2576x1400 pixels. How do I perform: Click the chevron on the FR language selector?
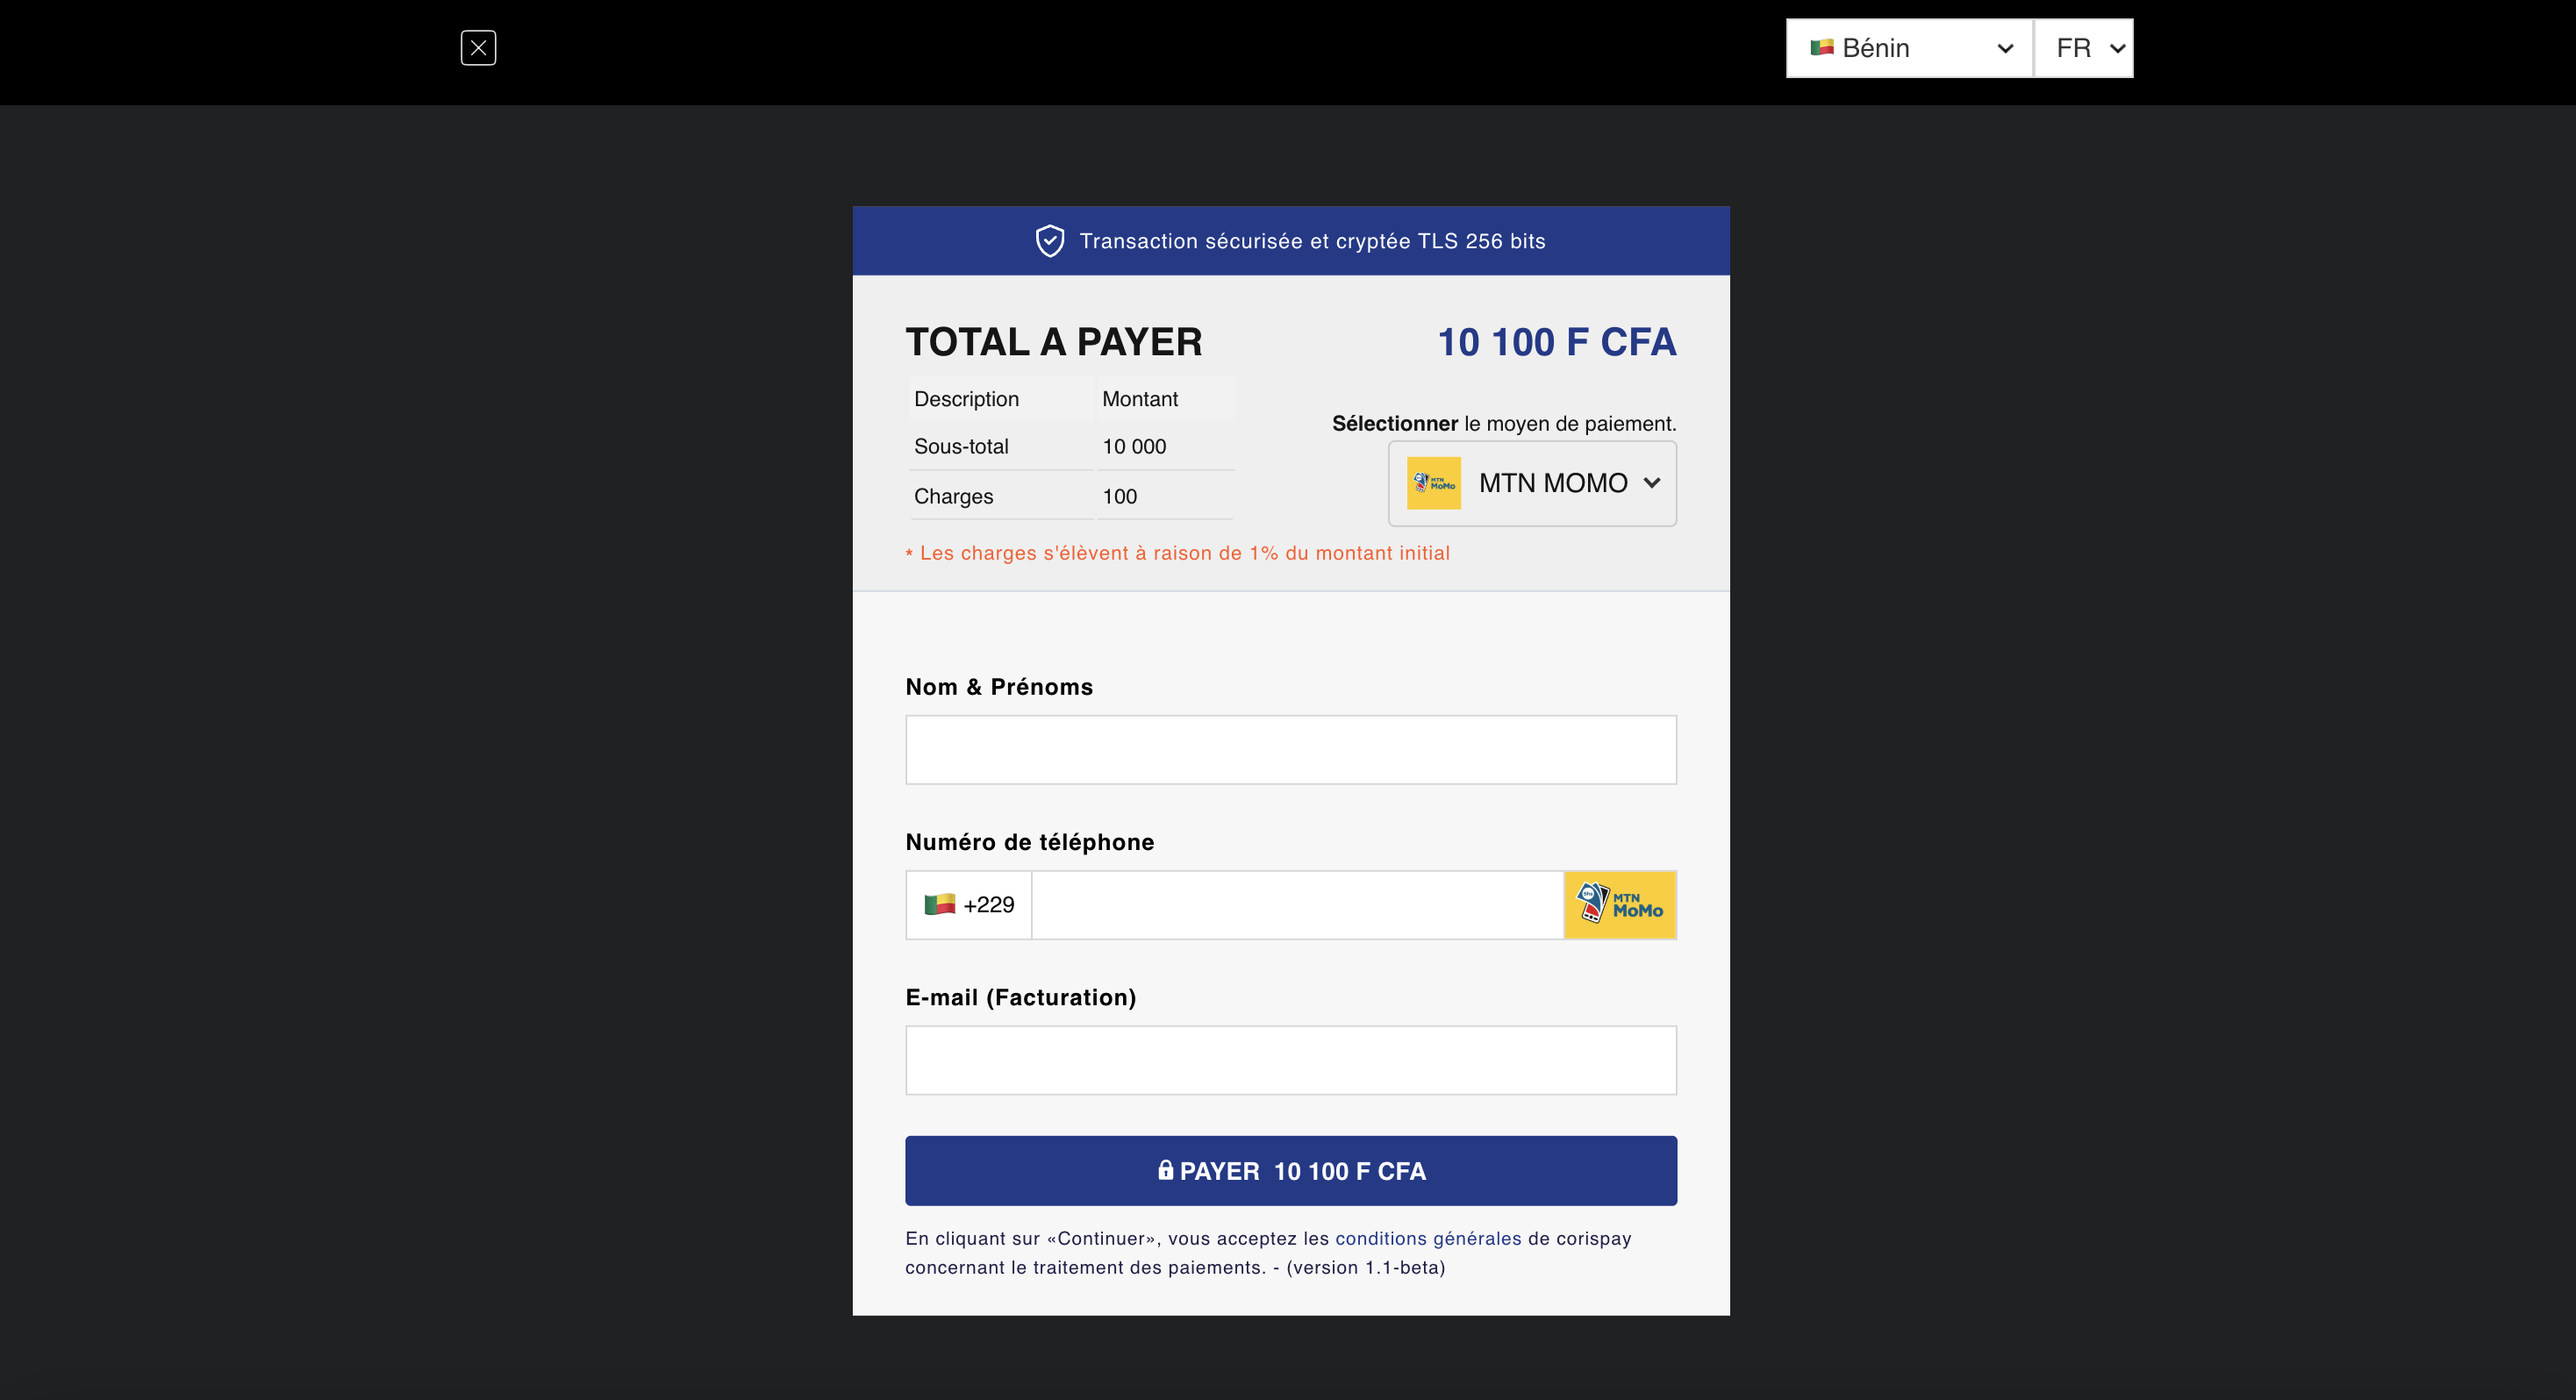2117,47
